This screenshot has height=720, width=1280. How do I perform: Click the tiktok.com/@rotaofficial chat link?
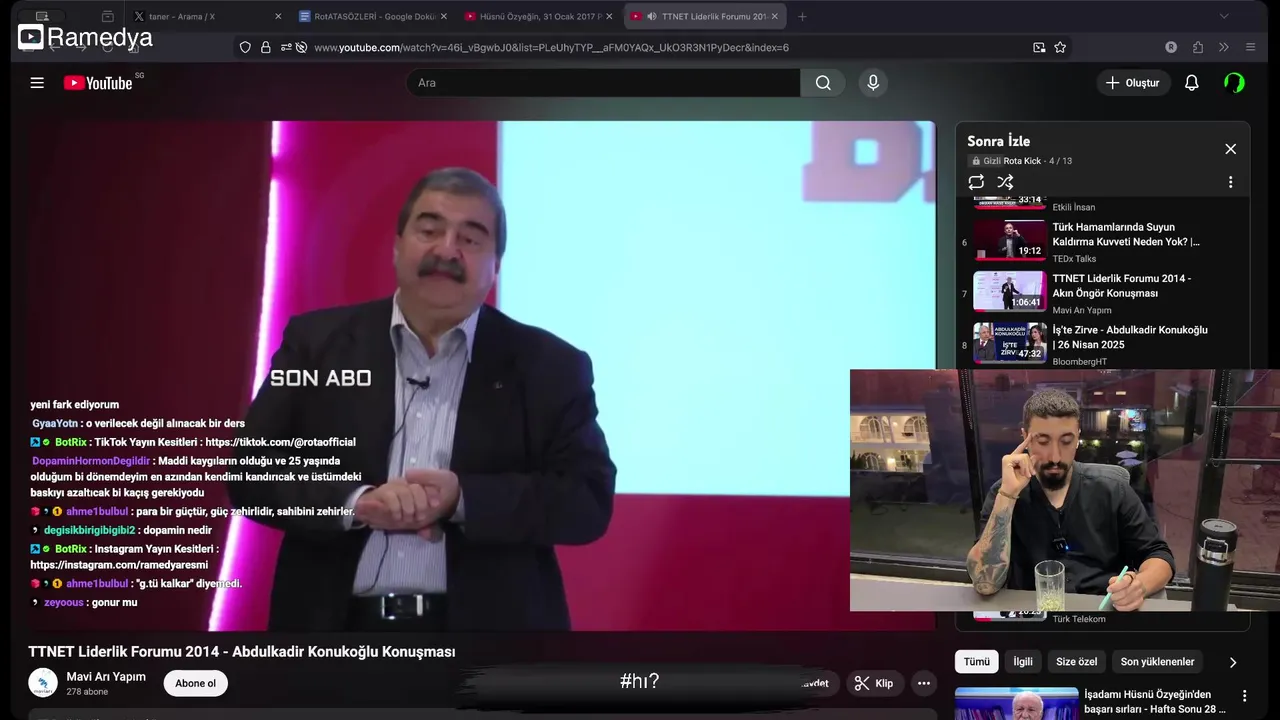click(280, 442)
